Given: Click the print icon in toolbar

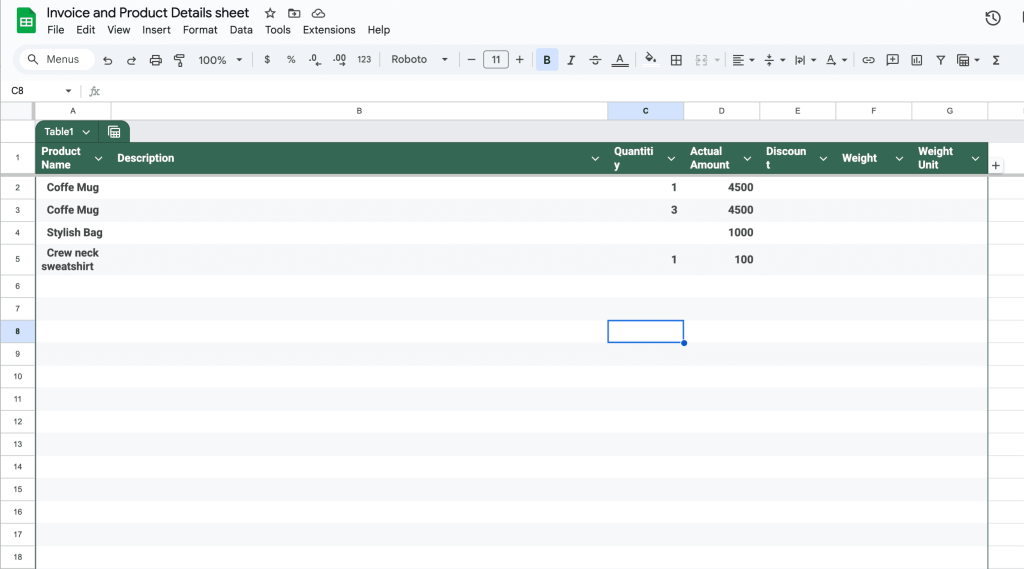Looking at the screenshot, I should [x=155, y=60].
